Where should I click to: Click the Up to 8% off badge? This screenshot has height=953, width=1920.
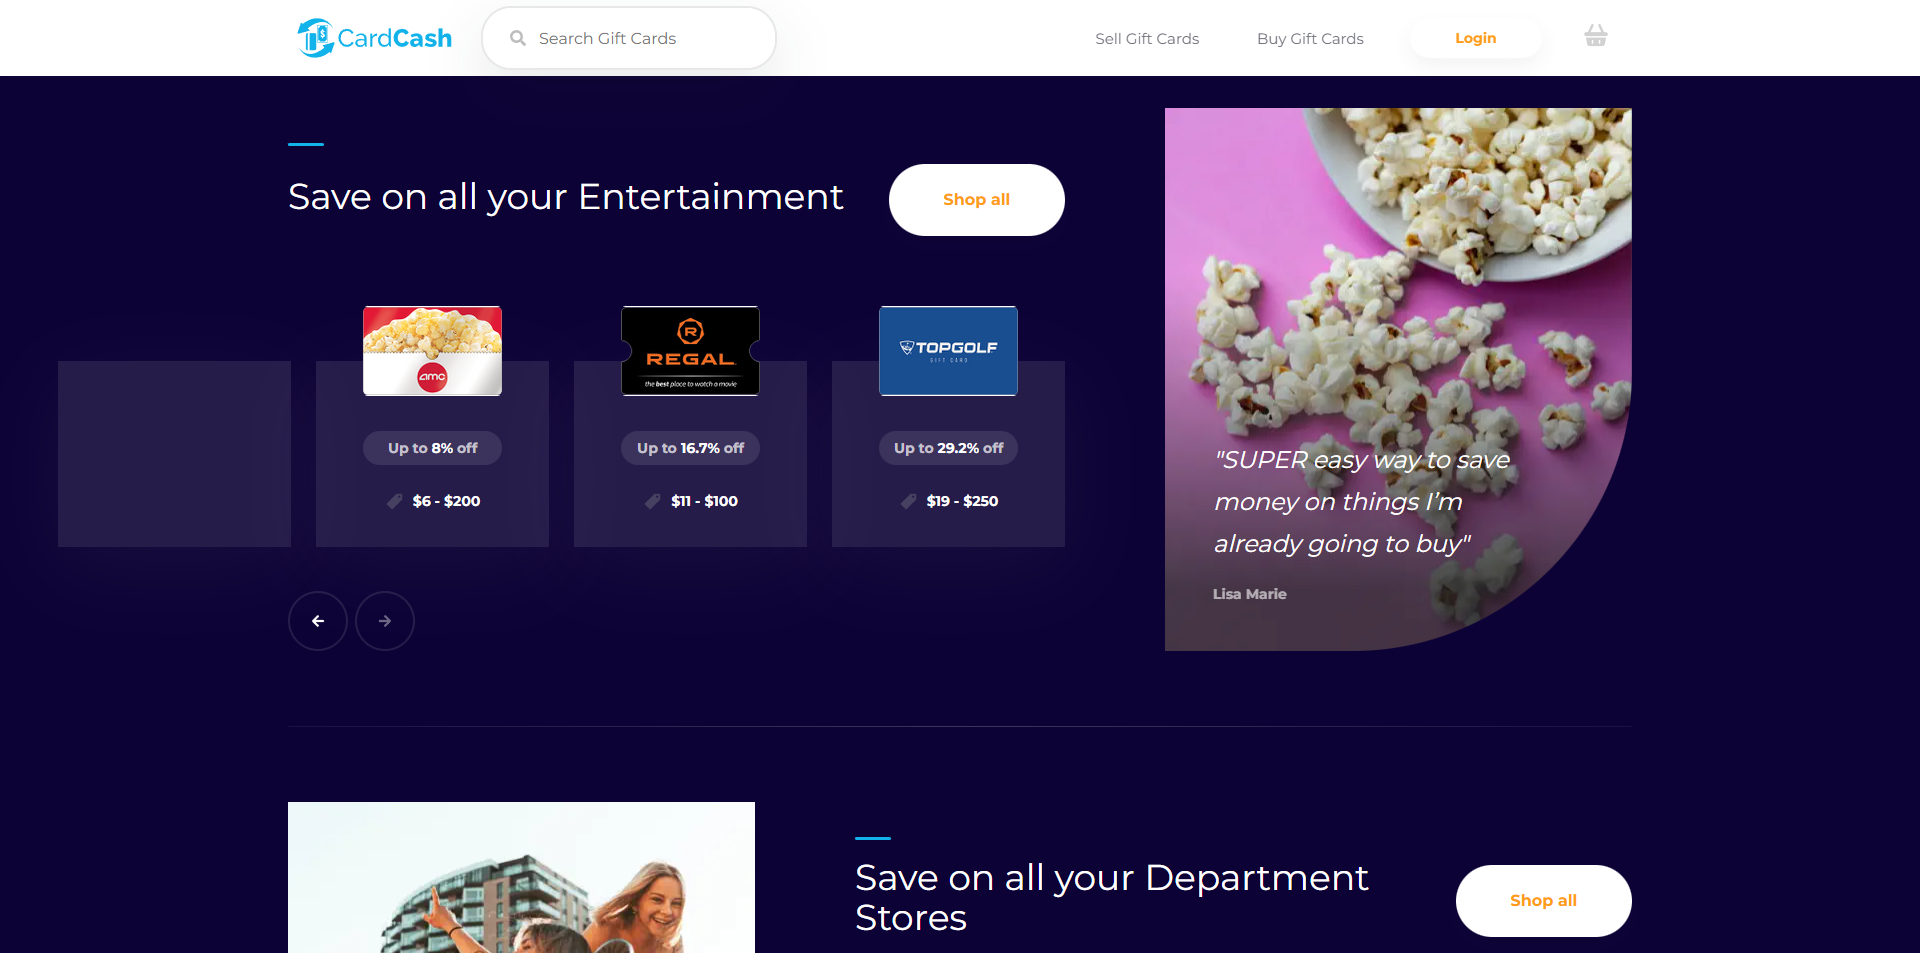point(432,448)
